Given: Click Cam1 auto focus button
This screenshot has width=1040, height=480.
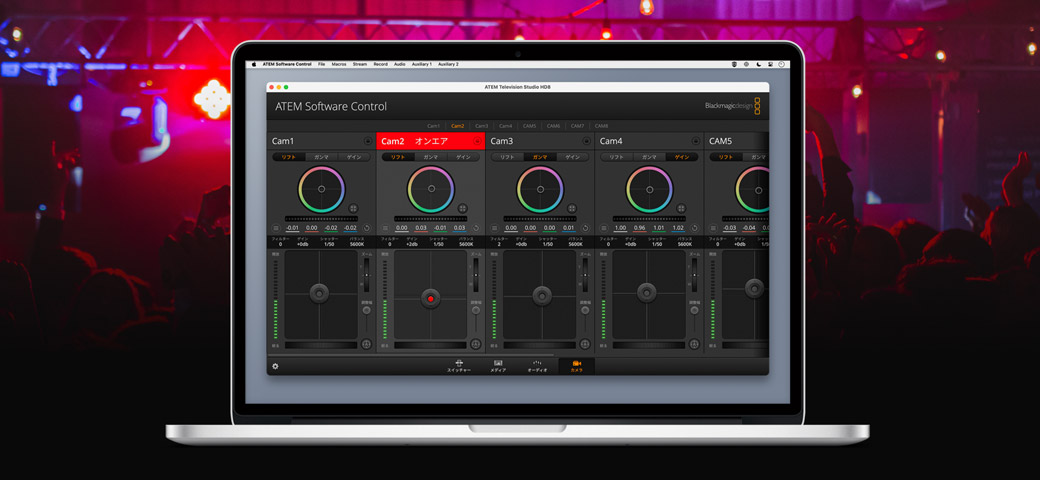Looking at the screenshot, I should 366,344.
